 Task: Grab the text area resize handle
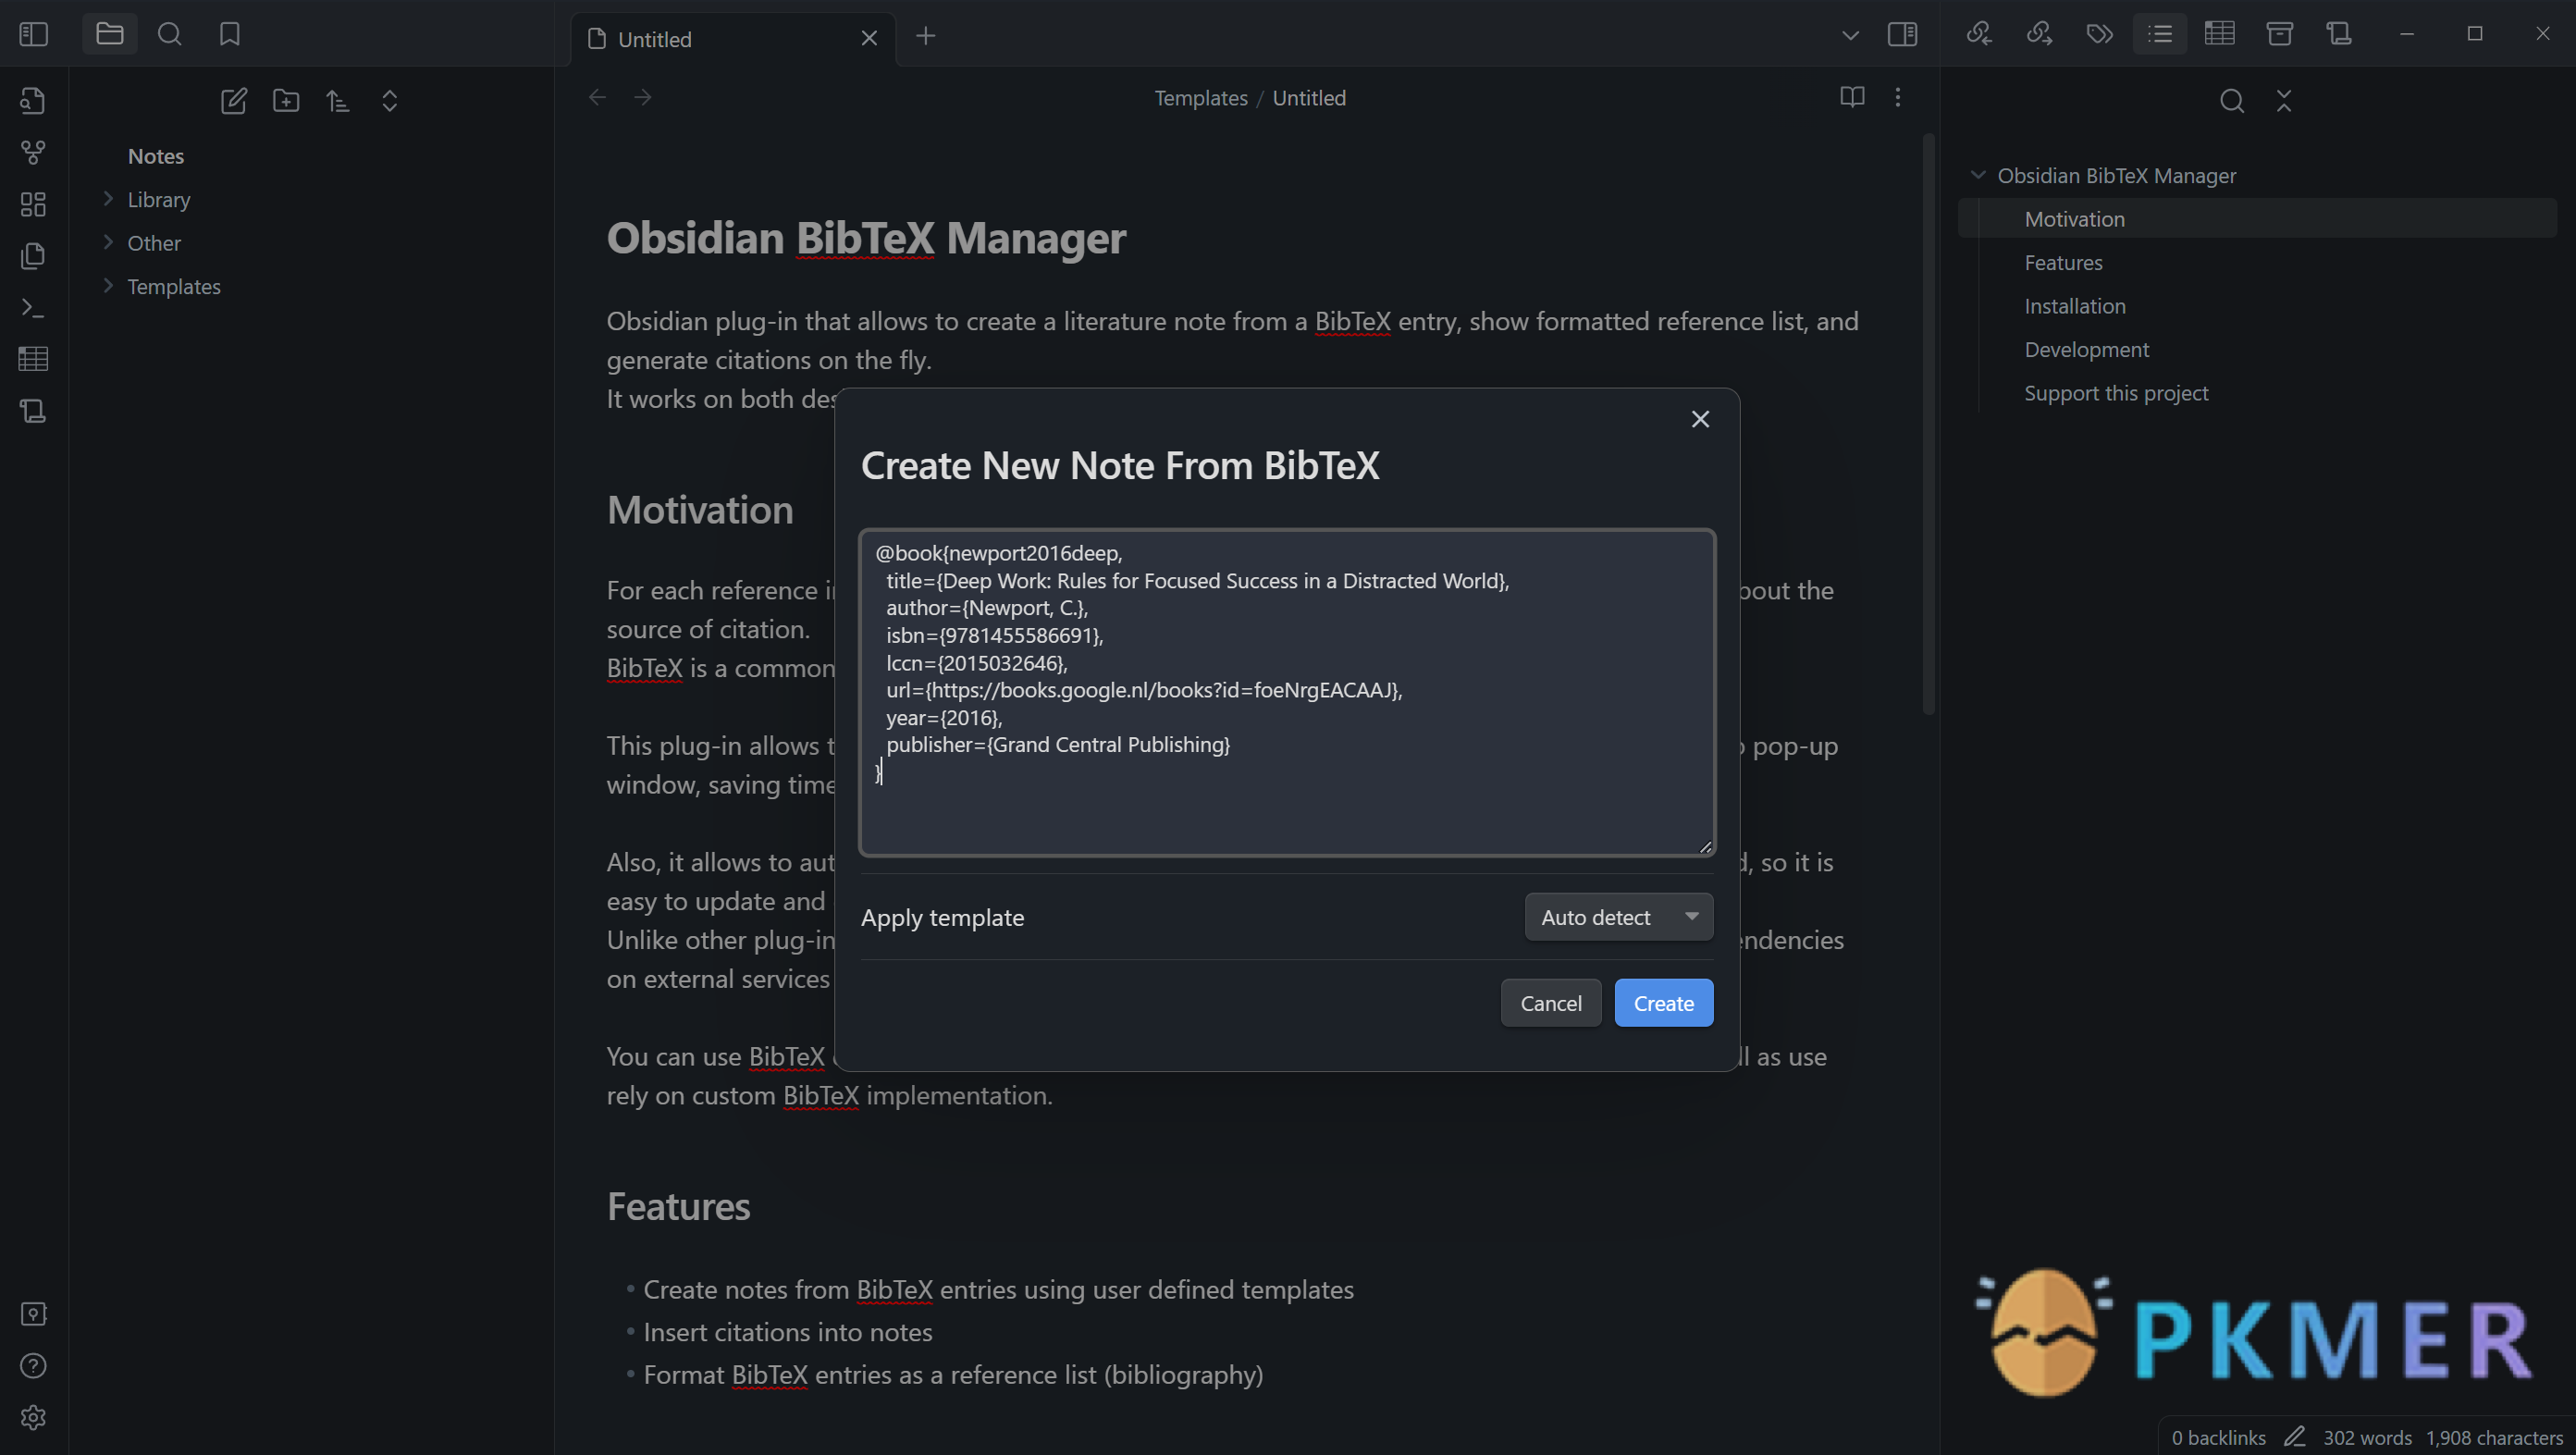tap(1705, 846)
